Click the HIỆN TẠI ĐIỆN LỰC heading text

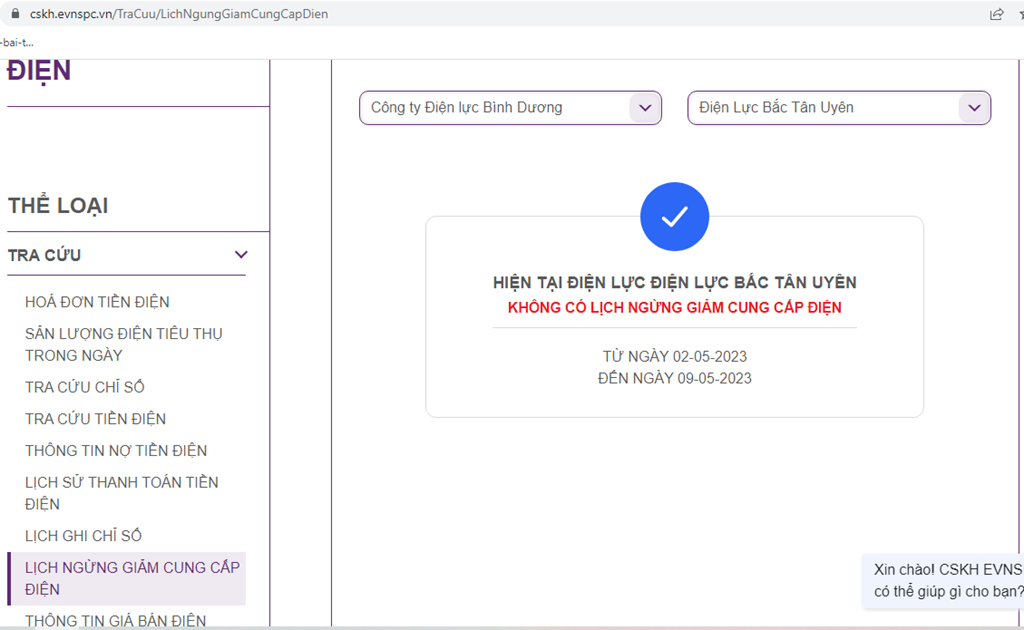[x=675, y=283]
